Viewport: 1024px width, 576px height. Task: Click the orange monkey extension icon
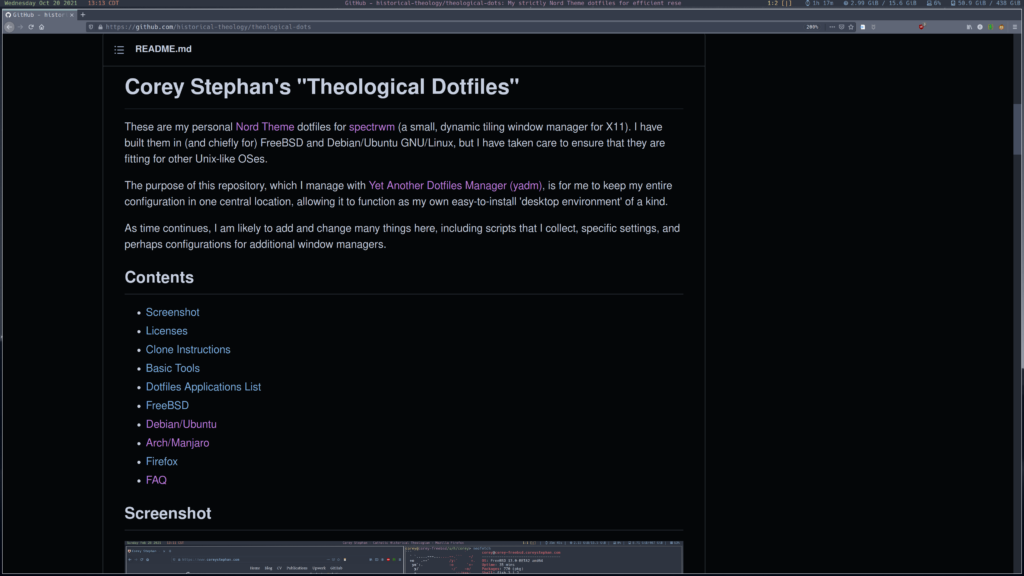coord(1002,27)
